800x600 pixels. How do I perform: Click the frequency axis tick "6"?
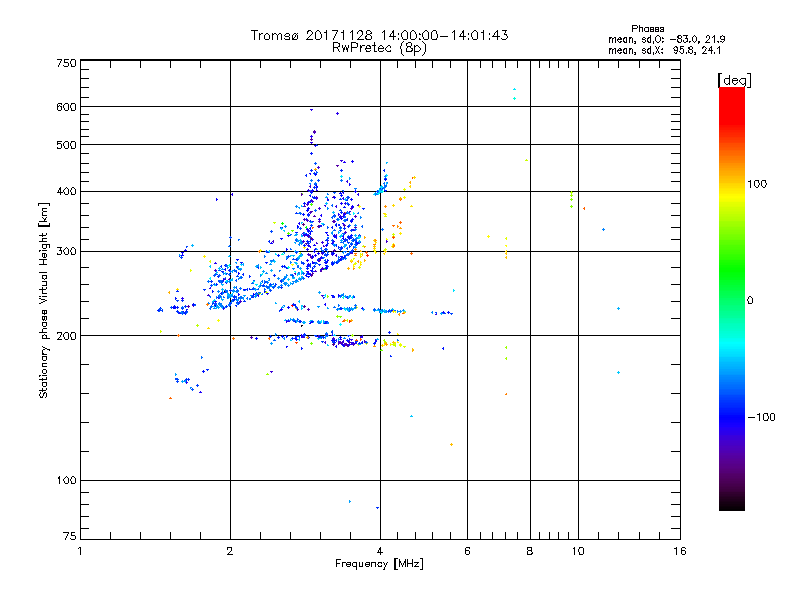coord(467,551)
